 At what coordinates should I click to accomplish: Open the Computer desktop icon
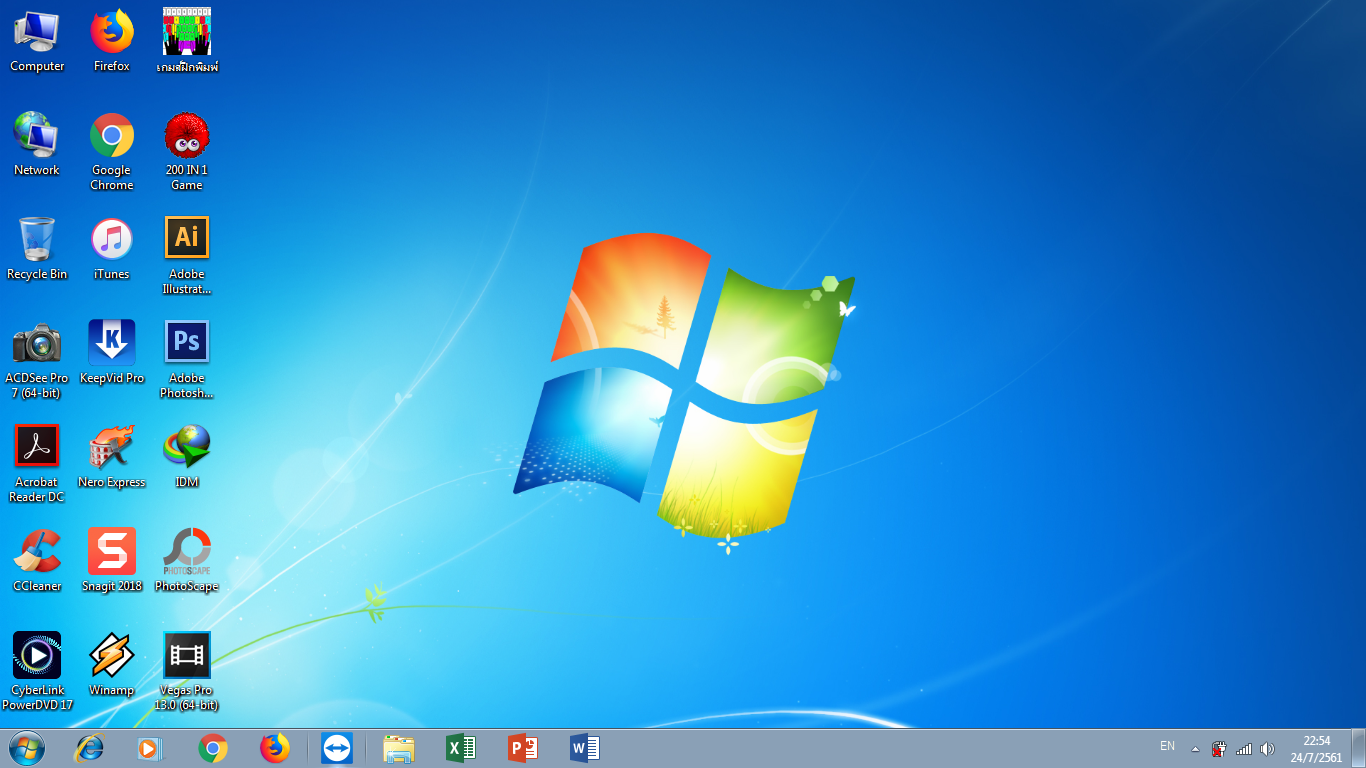(x=37, y=41)
